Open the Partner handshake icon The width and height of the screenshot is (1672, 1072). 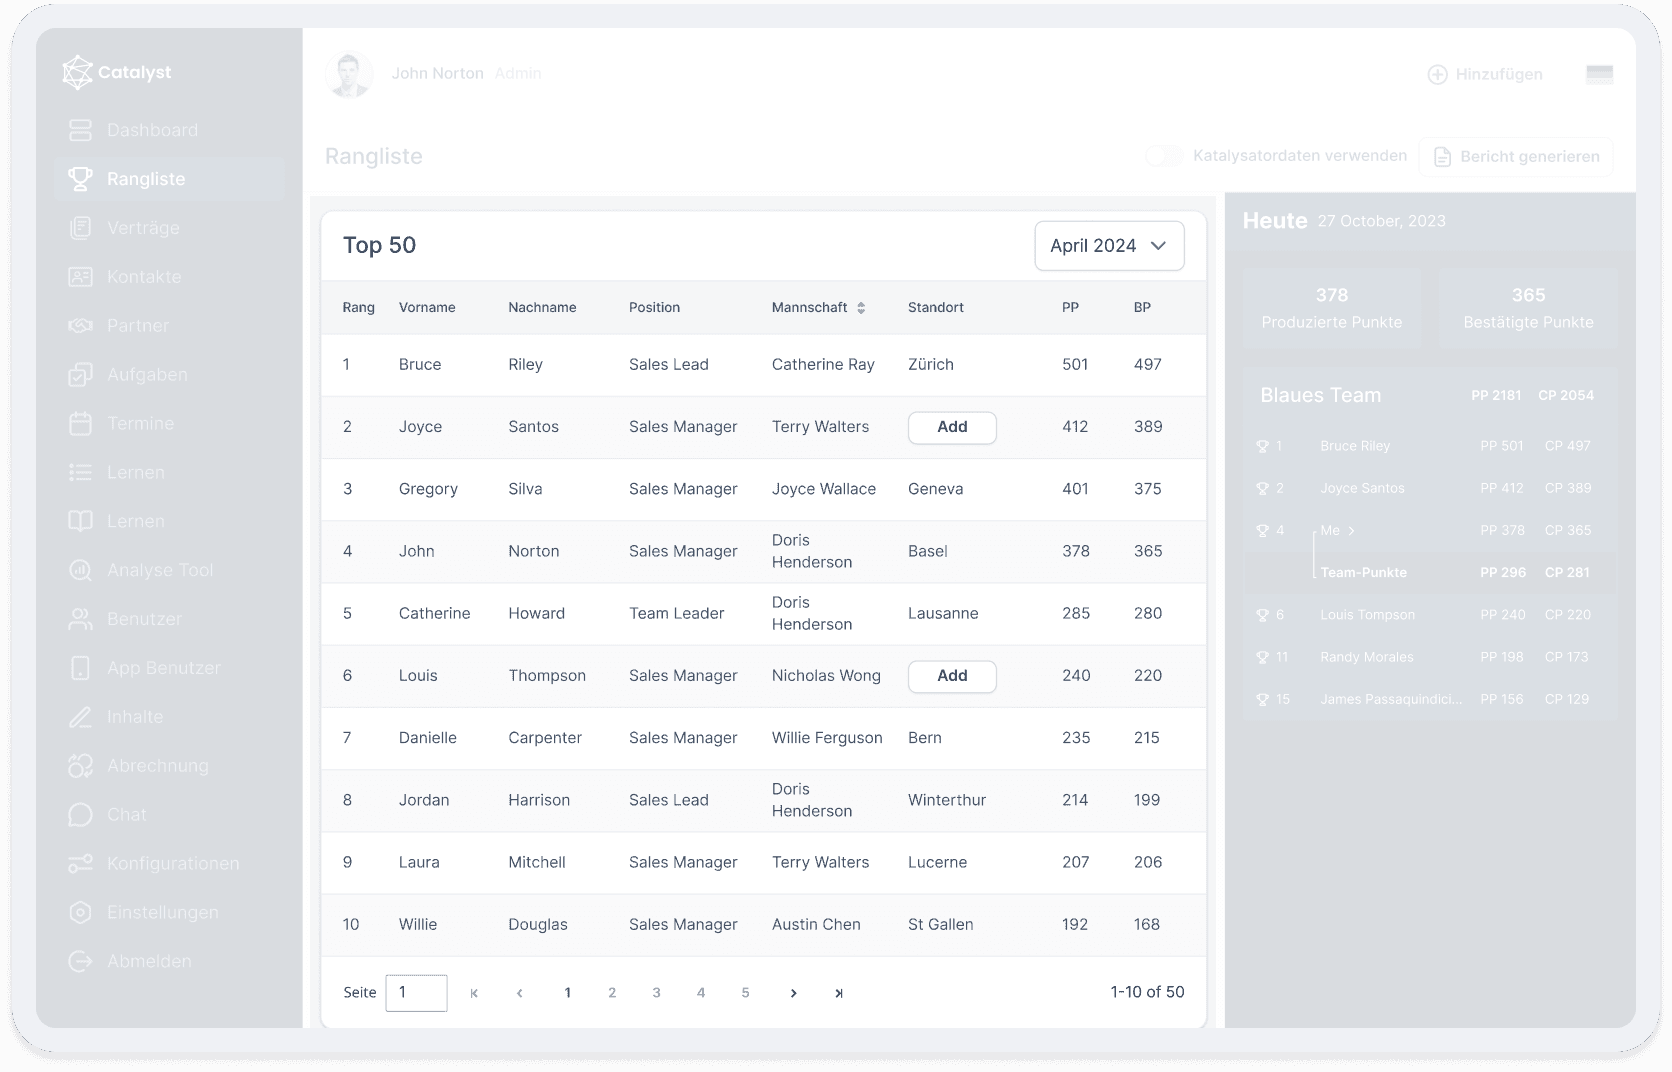pos(80,326)
